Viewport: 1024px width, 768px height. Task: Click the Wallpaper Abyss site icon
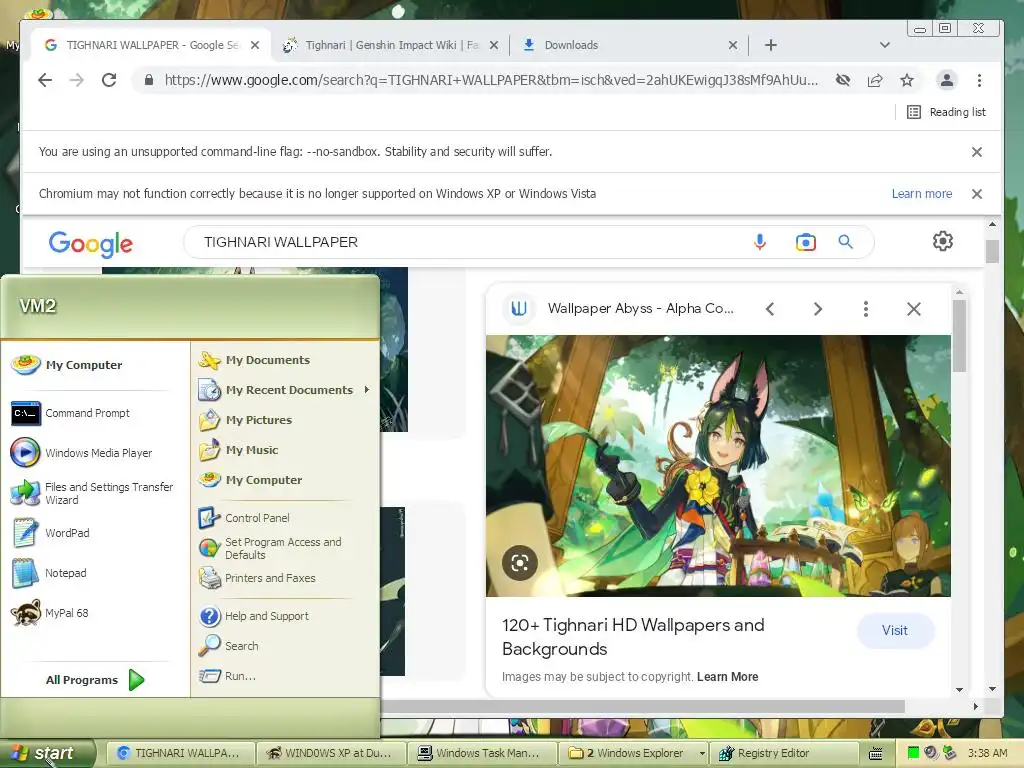pos(519,308)
